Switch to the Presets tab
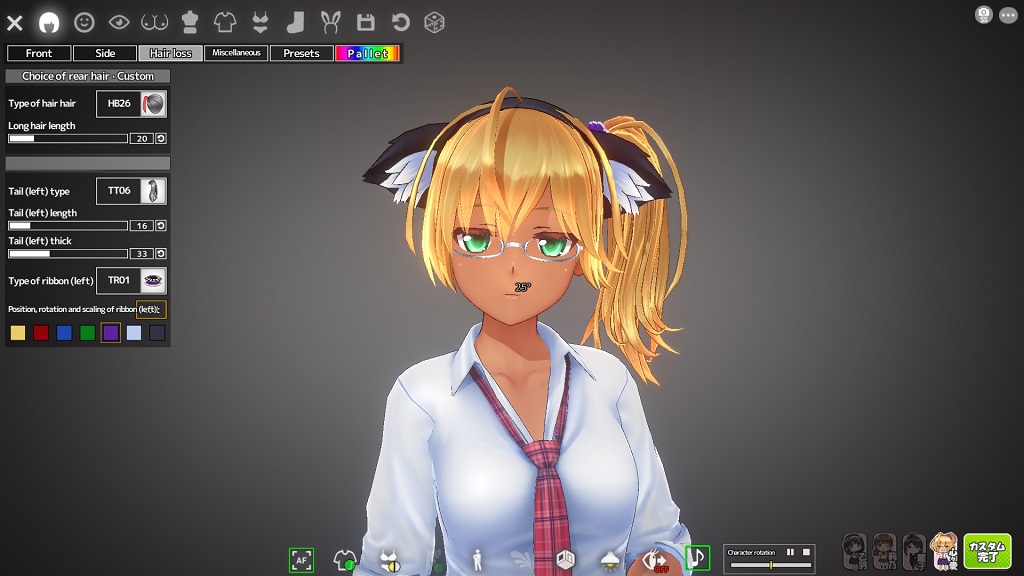Screen dimensions: 1024x576 tap(301, 53)
